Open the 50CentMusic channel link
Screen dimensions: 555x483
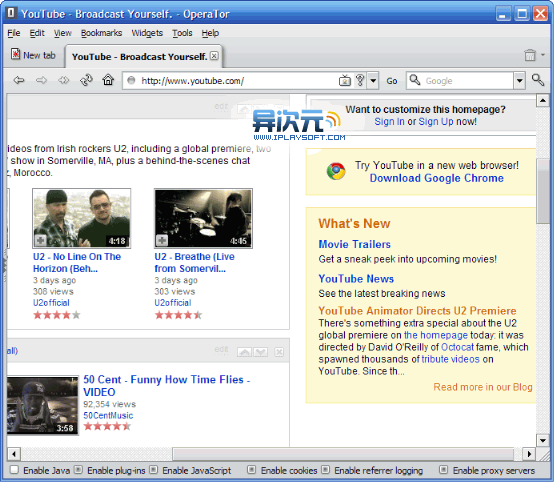pyautogui.click(x=108, y=415)
